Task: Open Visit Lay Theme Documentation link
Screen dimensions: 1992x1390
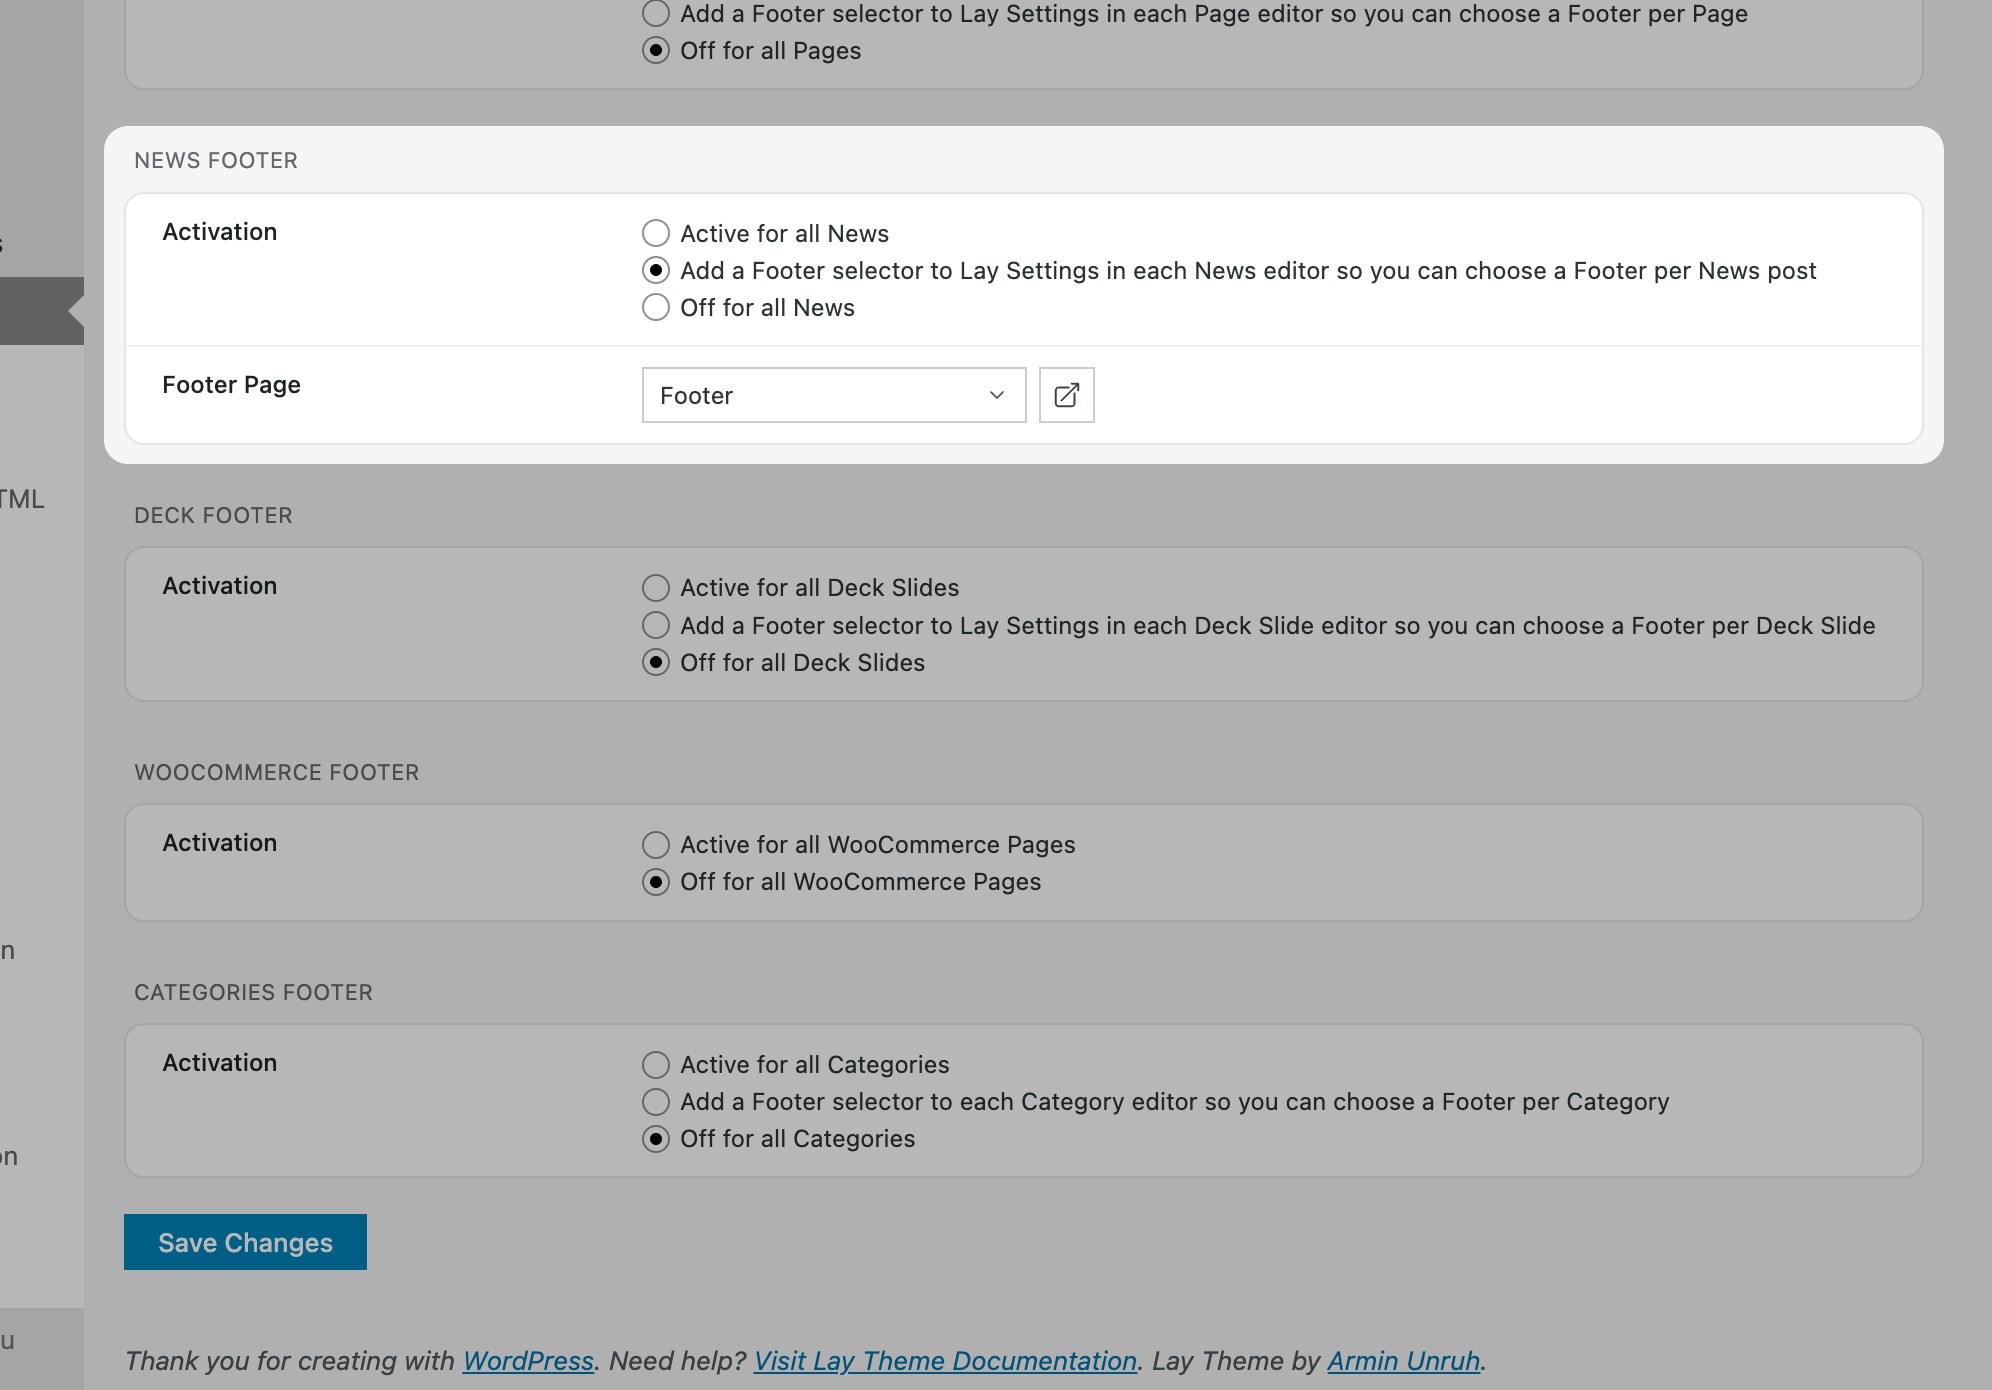Action: pyautogui.click(x=945, y=1361)
